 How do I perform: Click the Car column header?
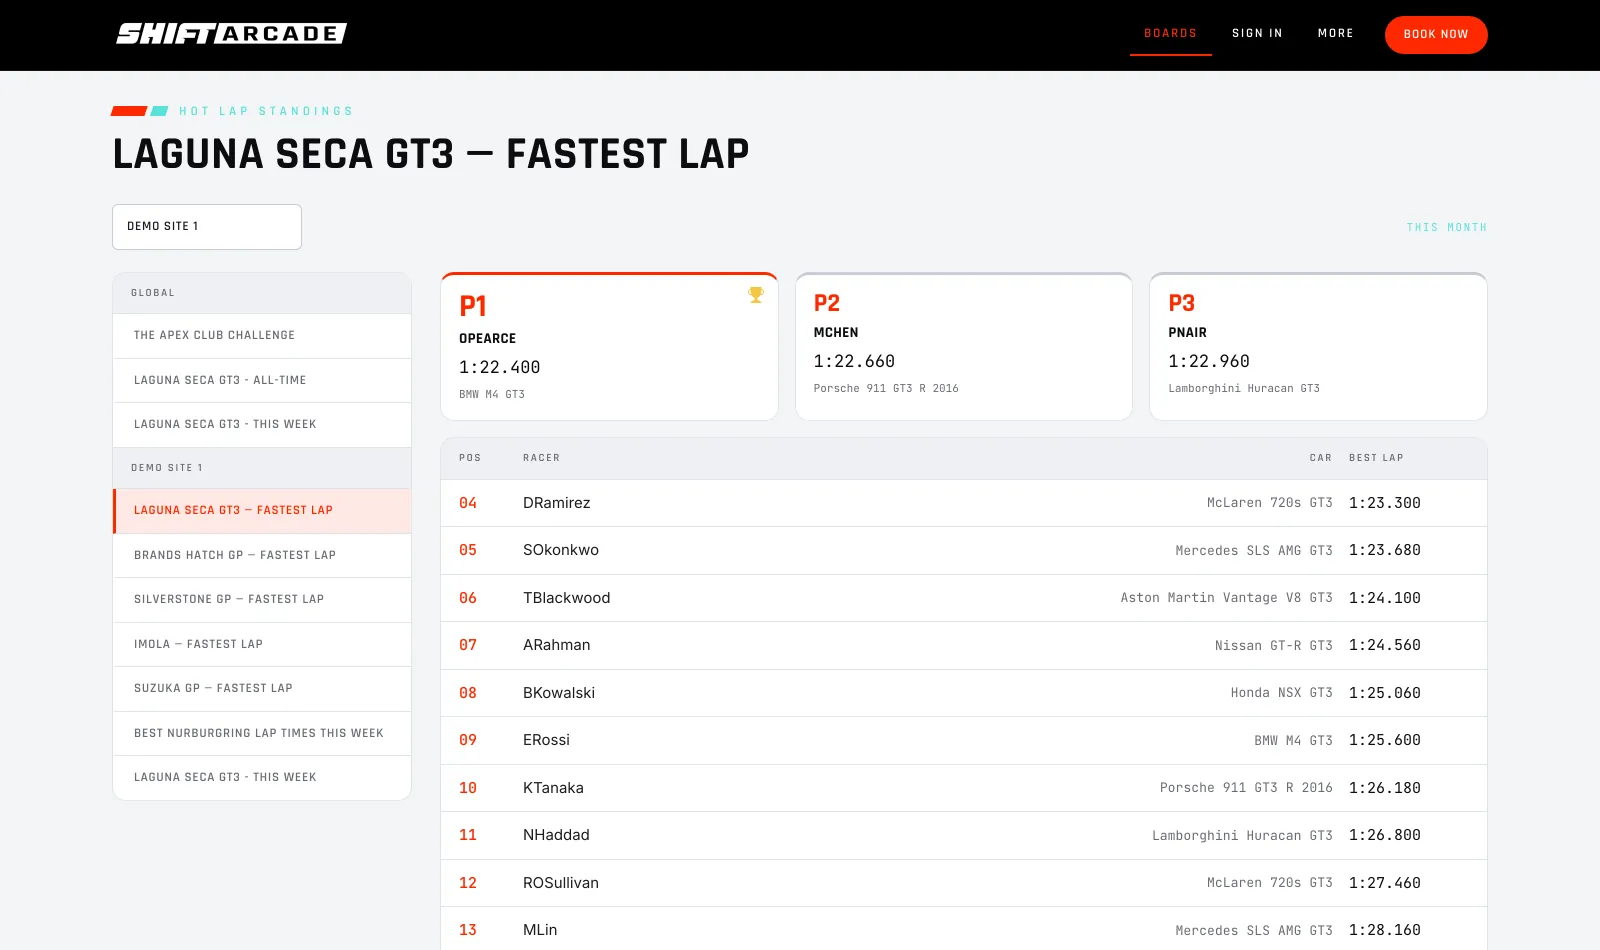point(1321,458)
